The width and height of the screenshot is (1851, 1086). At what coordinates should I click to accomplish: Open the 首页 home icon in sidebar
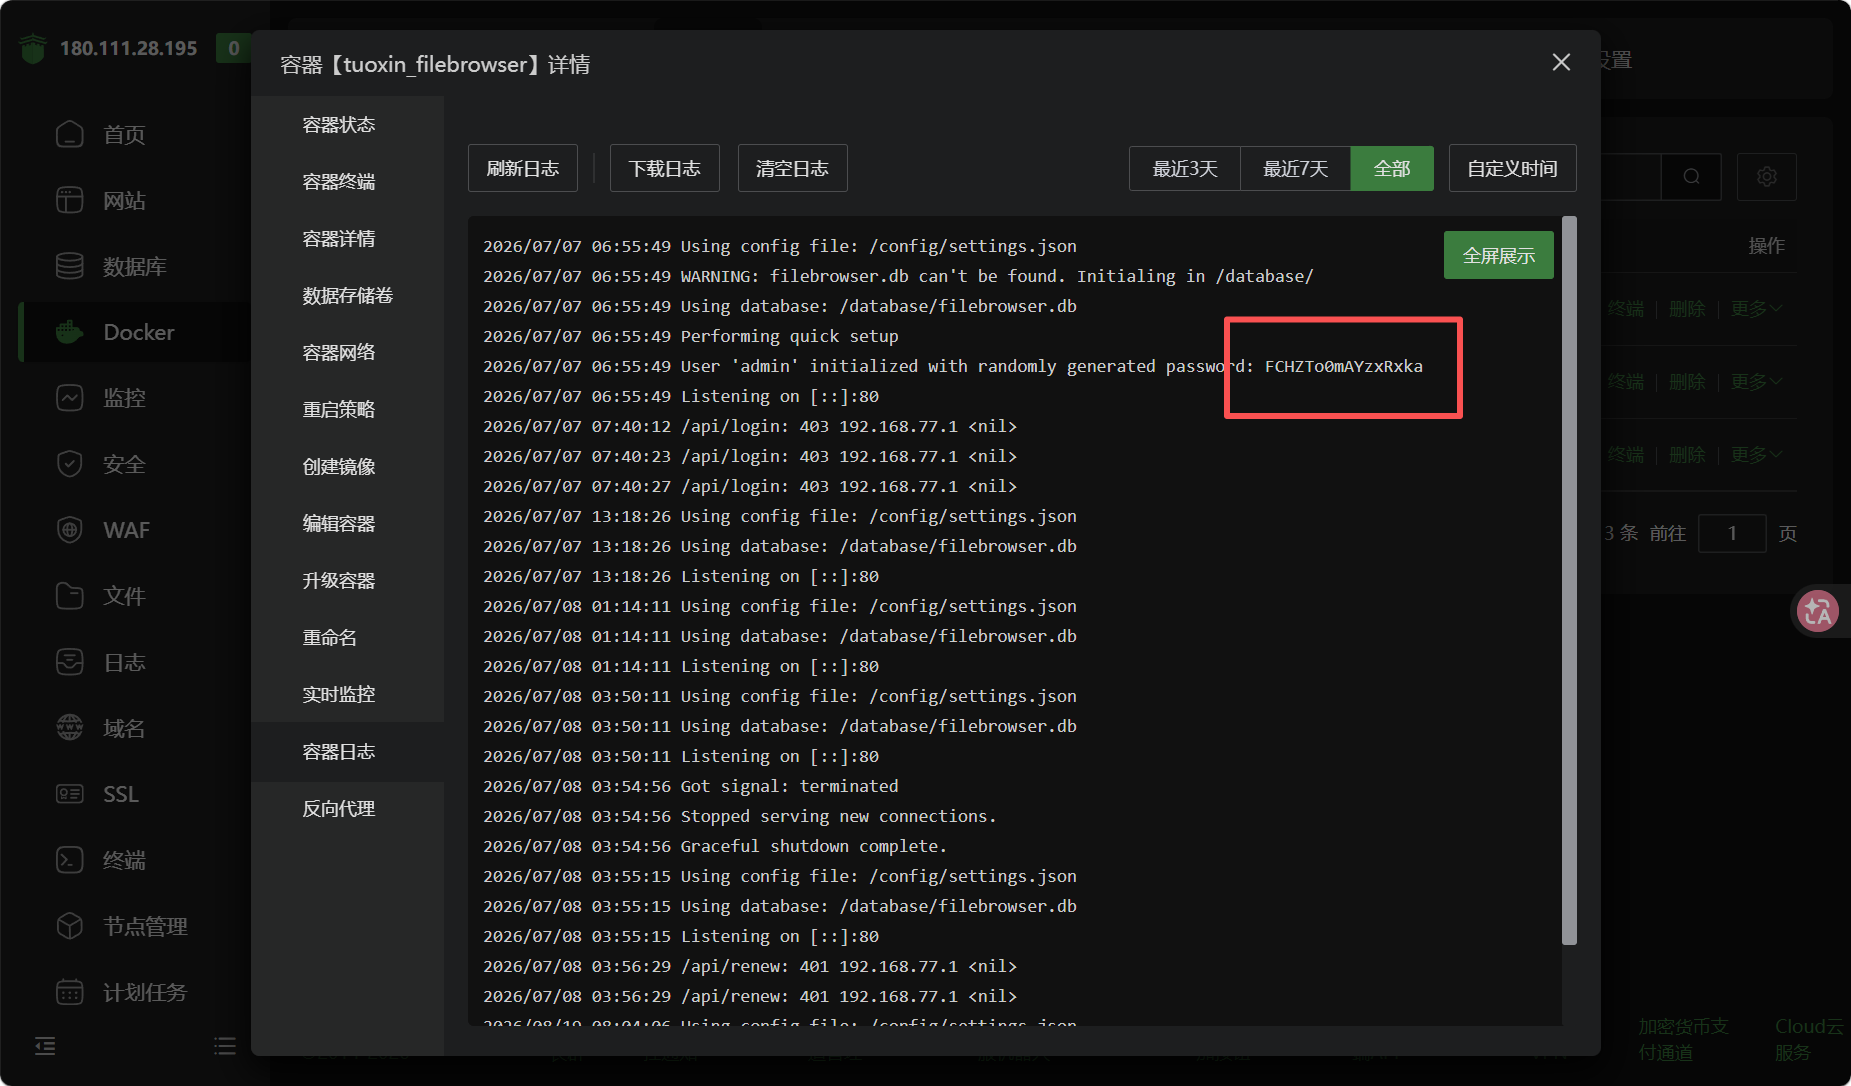[x=70, y=134]
